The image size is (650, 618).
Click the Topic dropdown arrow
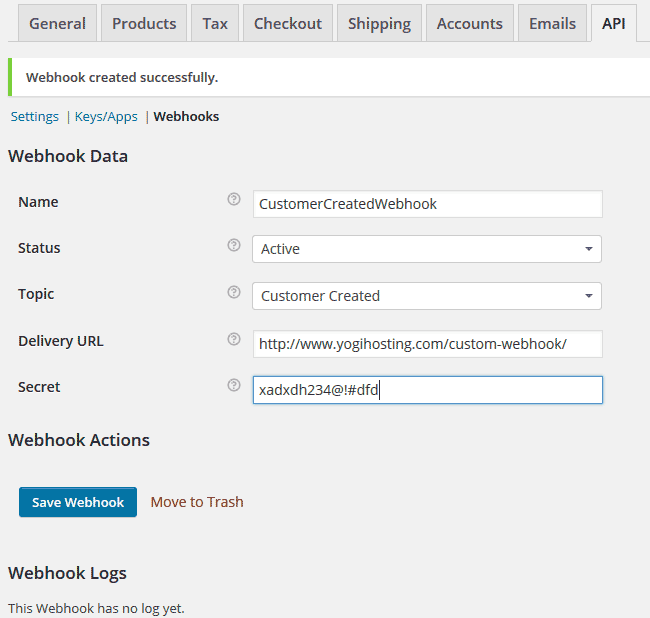[x=589, y=296]
